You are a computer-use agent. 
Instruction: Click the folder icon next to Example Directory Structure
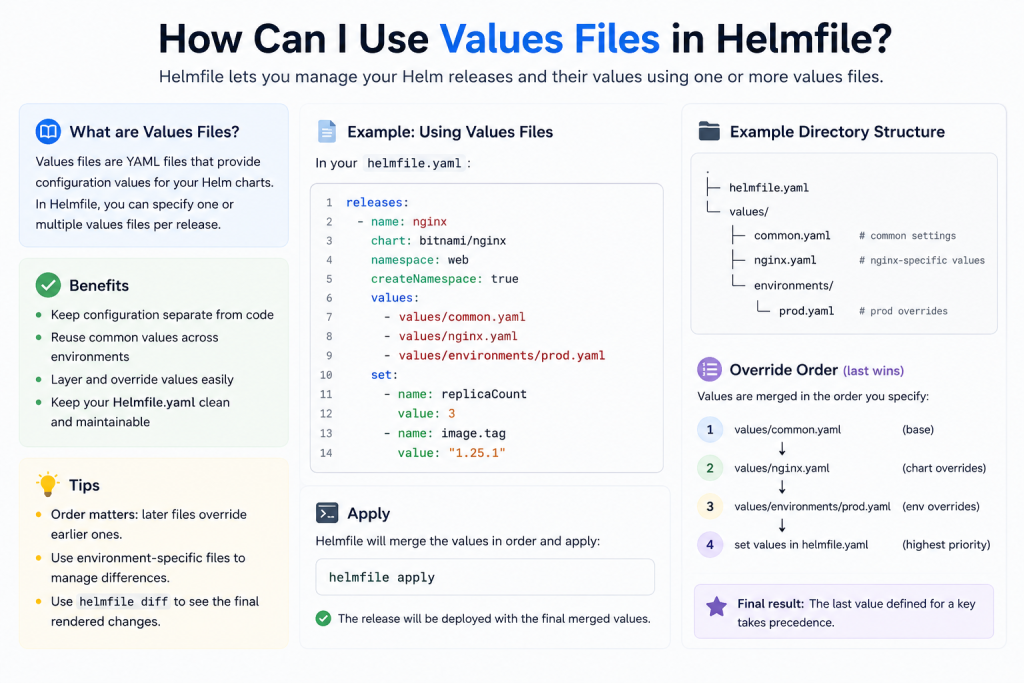[x=709, y=131]
